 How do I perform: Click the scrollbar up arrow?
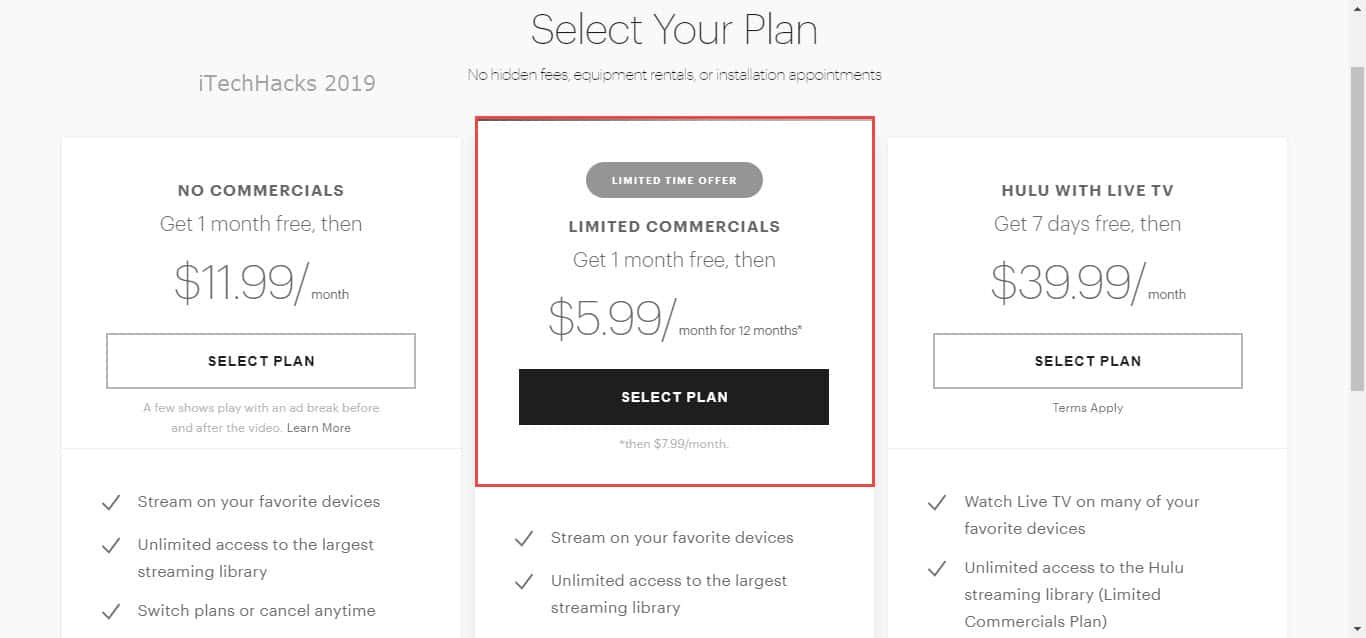click(1357, 9)
